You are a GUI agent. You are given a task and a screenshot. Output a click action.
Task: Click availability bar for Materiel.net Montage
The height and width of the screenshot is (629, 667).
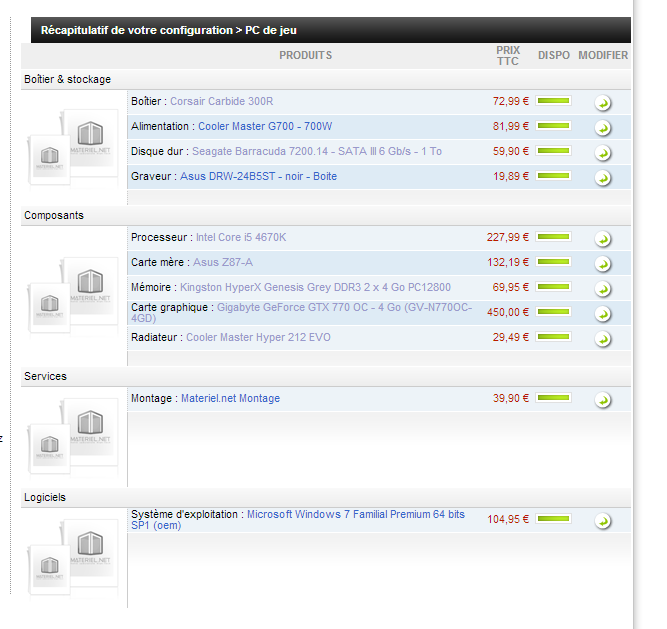click(x=553, y=398)
